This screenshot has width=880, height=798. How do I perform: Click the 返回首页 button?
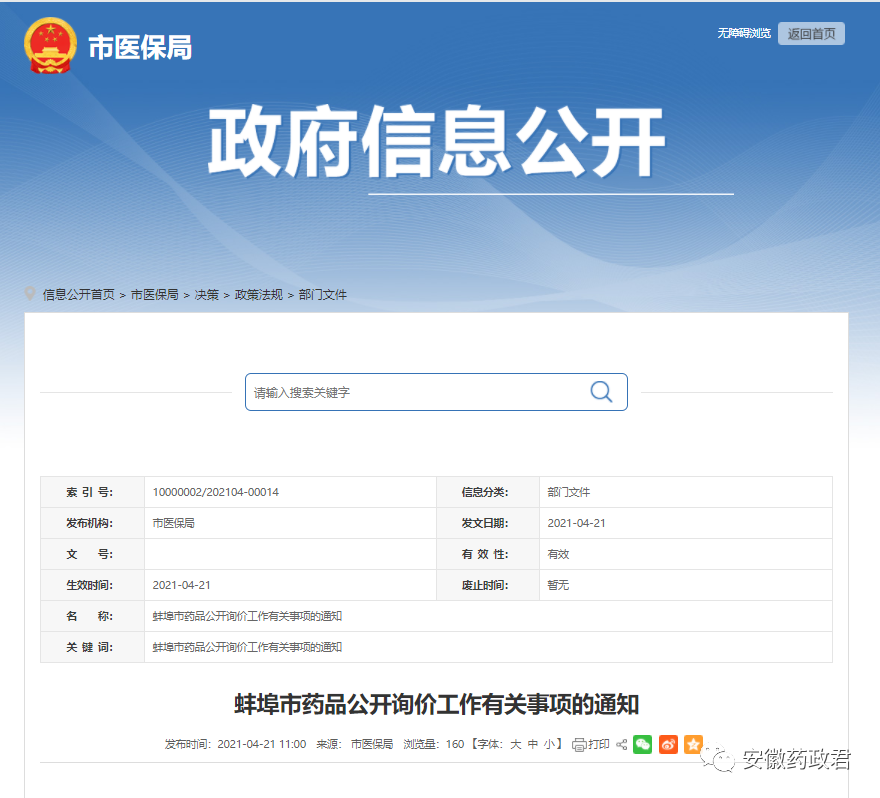click(811, 34)
